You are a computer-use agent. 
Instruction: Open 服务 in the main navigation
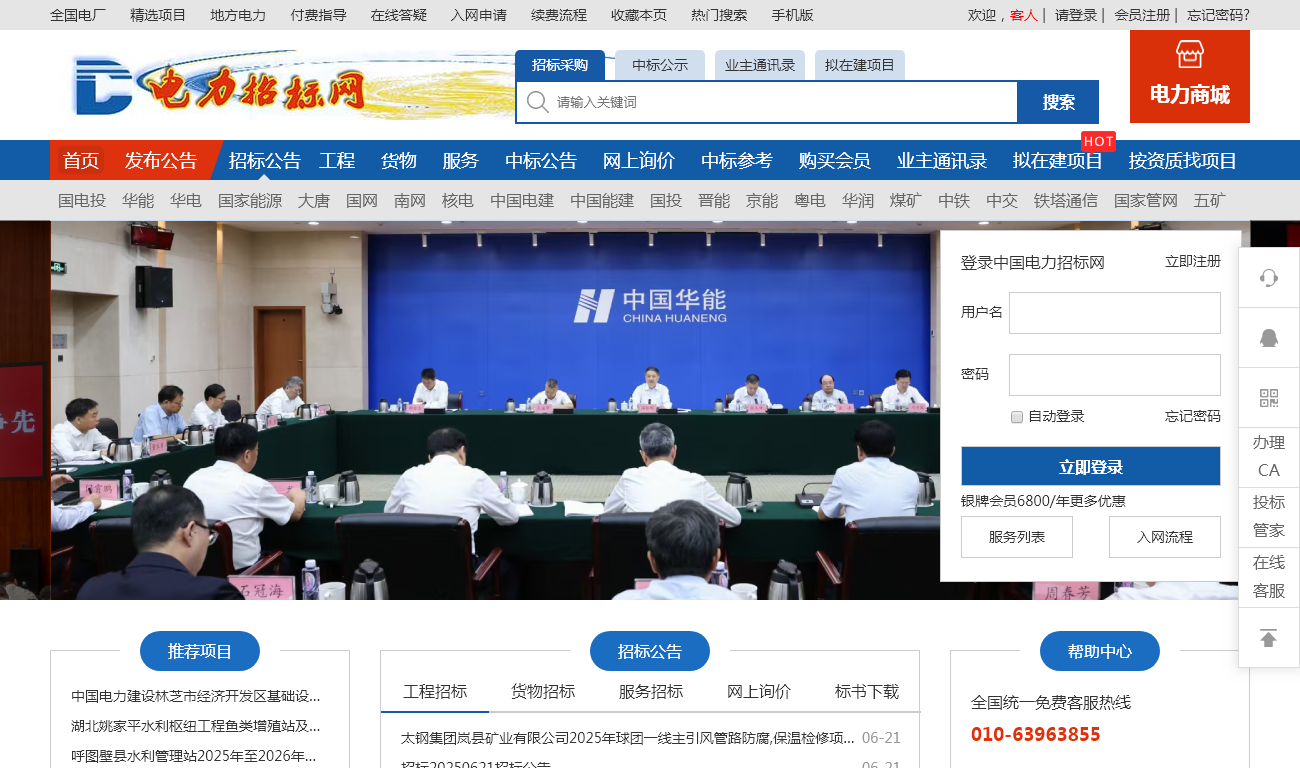(x=461, y=160)
